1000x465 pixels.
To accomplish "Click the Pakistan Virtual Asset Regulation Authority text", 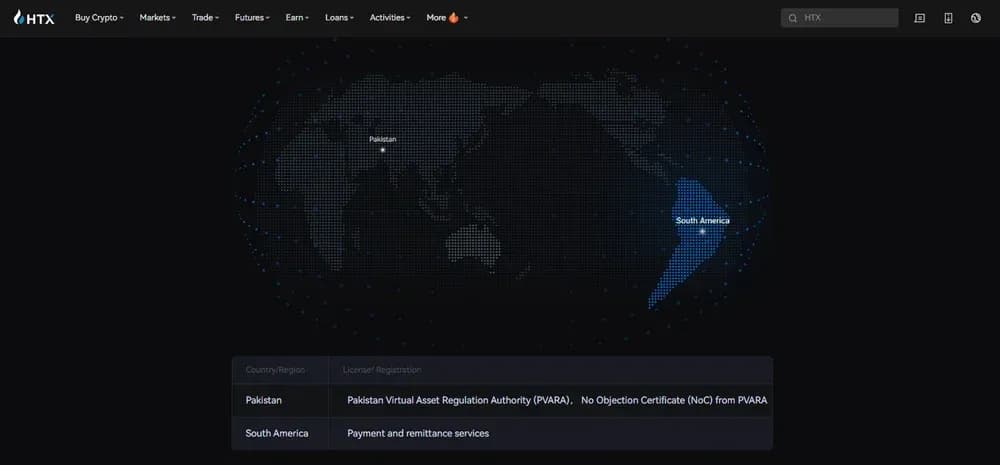I will [459, 401].
